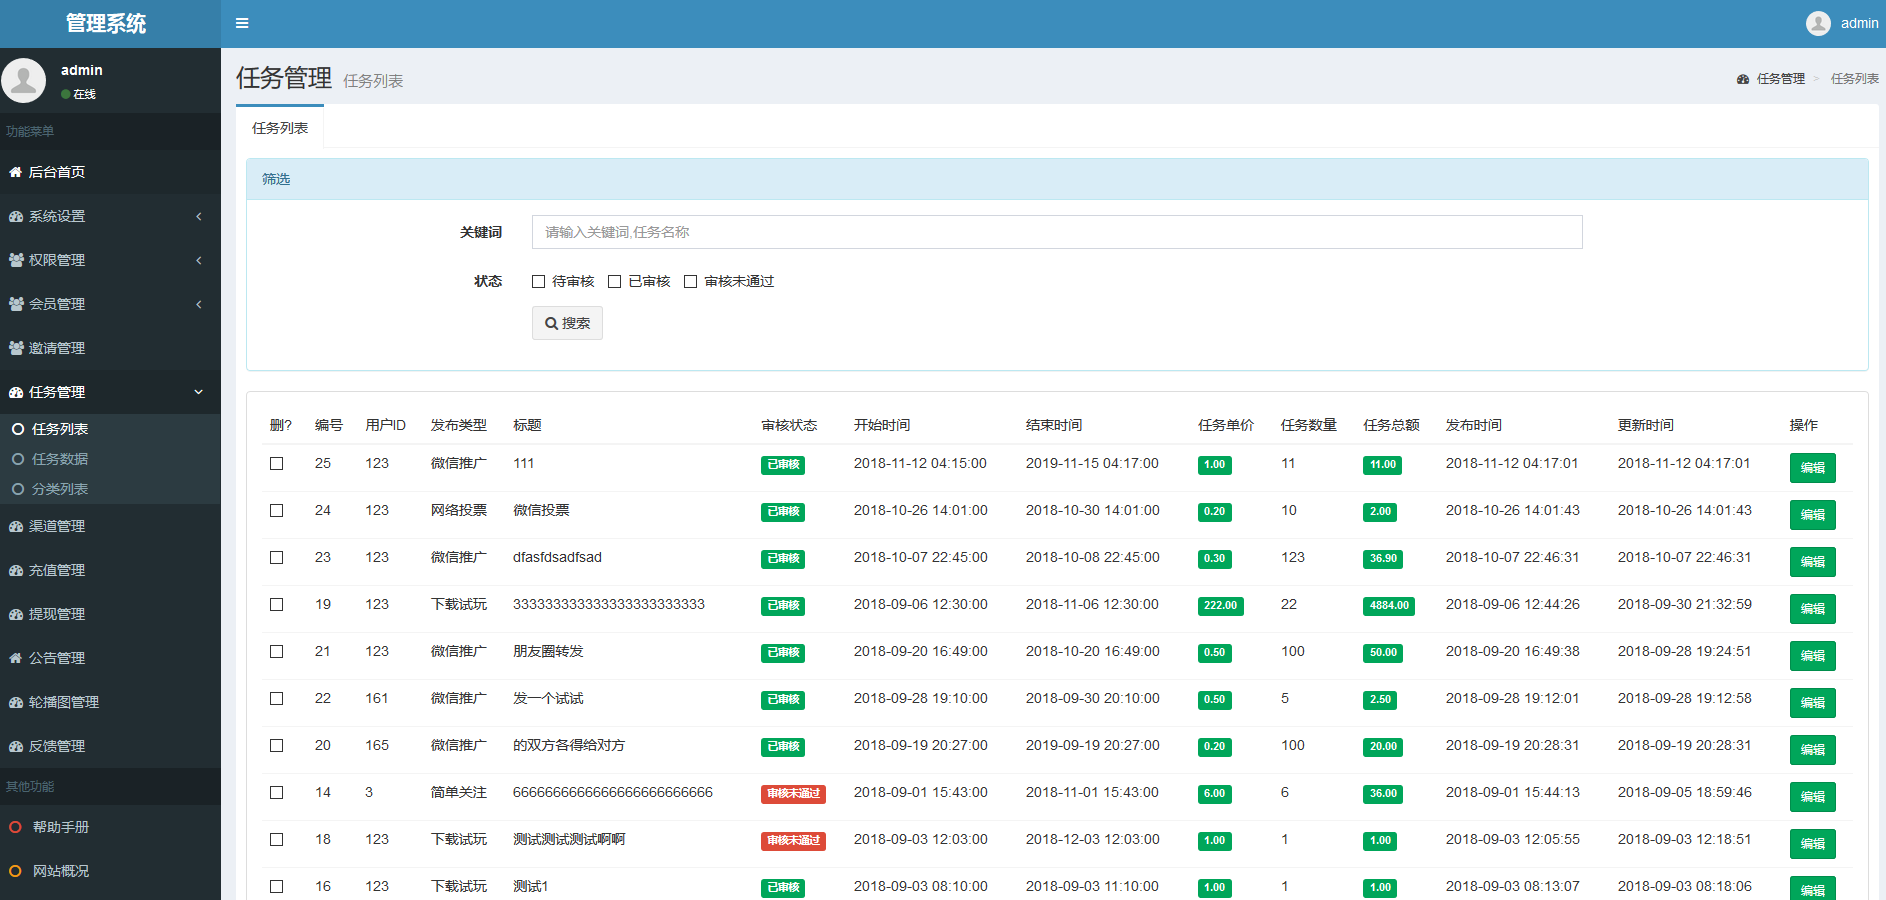Click the 网站概况 orange circle icon
Screen dimensions: 1886x900
(x=15, y=871)
